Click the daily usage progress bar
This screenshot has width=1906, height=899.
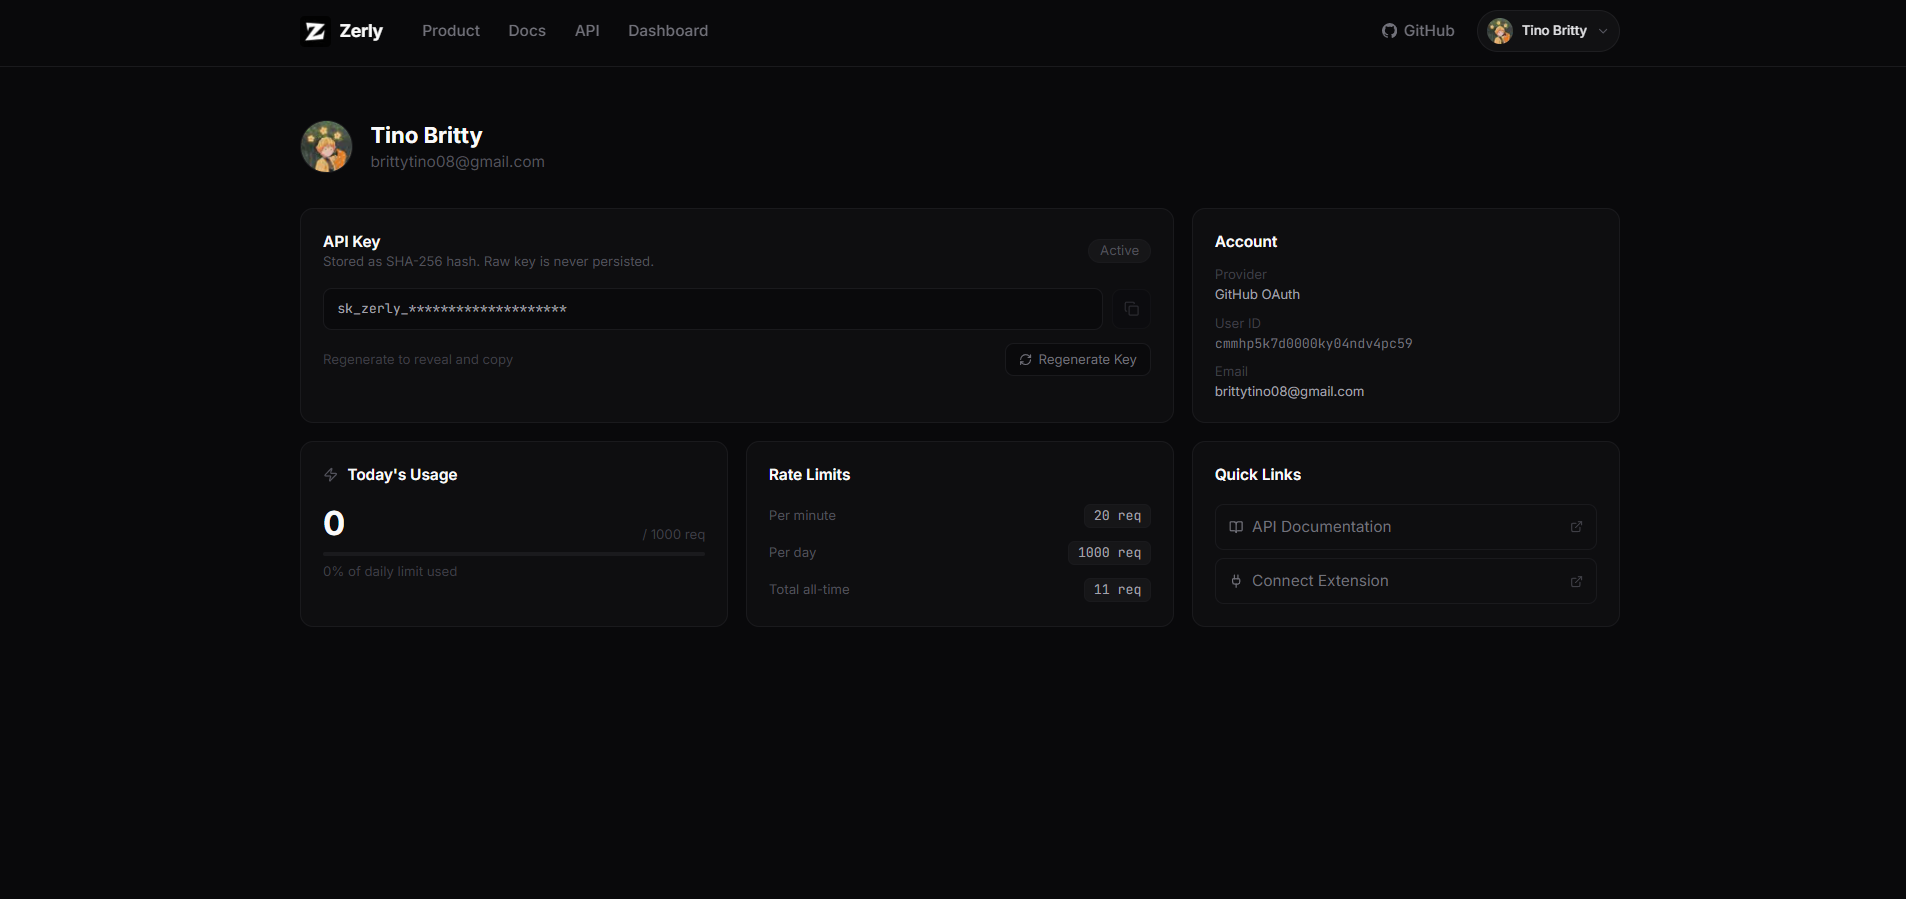(x=514, y=553)
